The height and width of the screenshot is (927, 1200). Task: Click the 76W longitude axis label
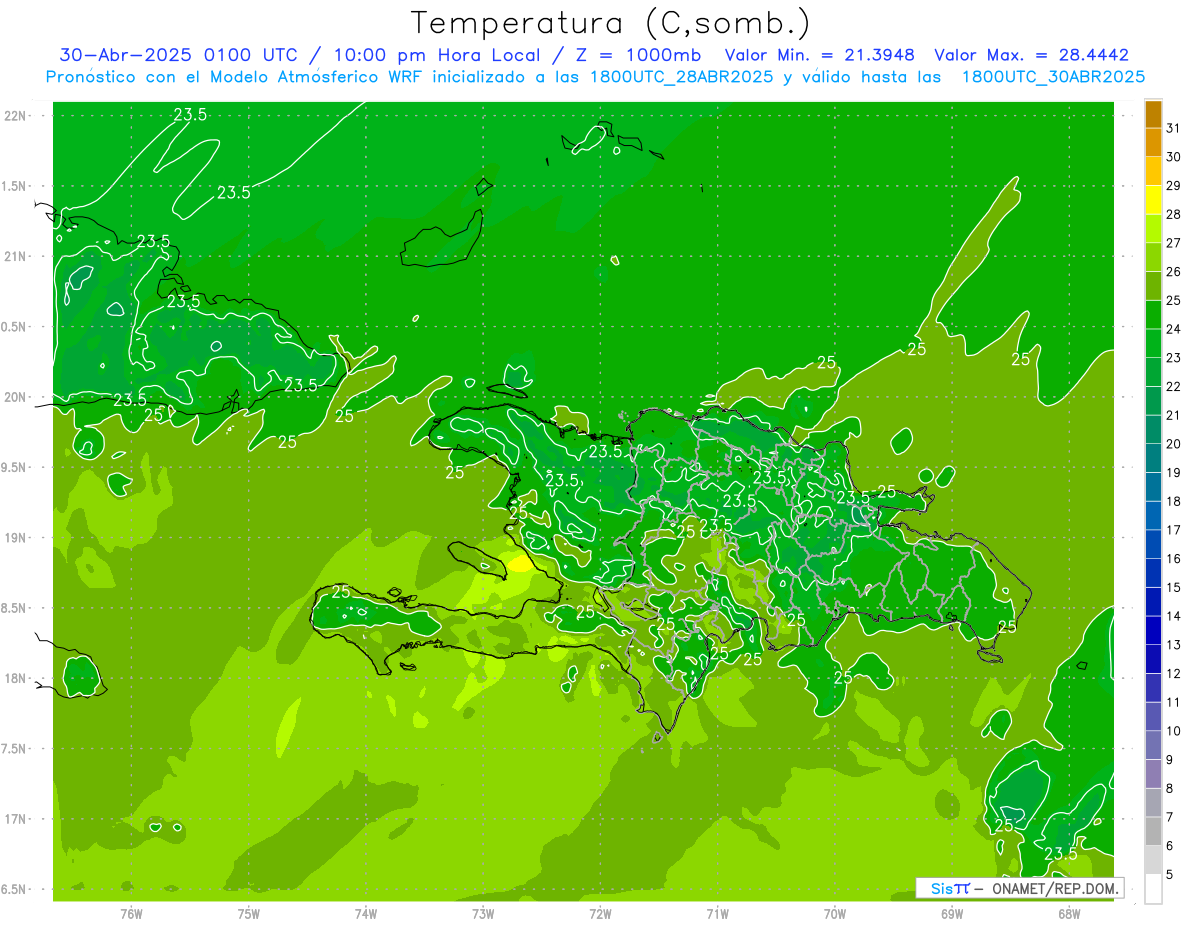tap(131, 915)
